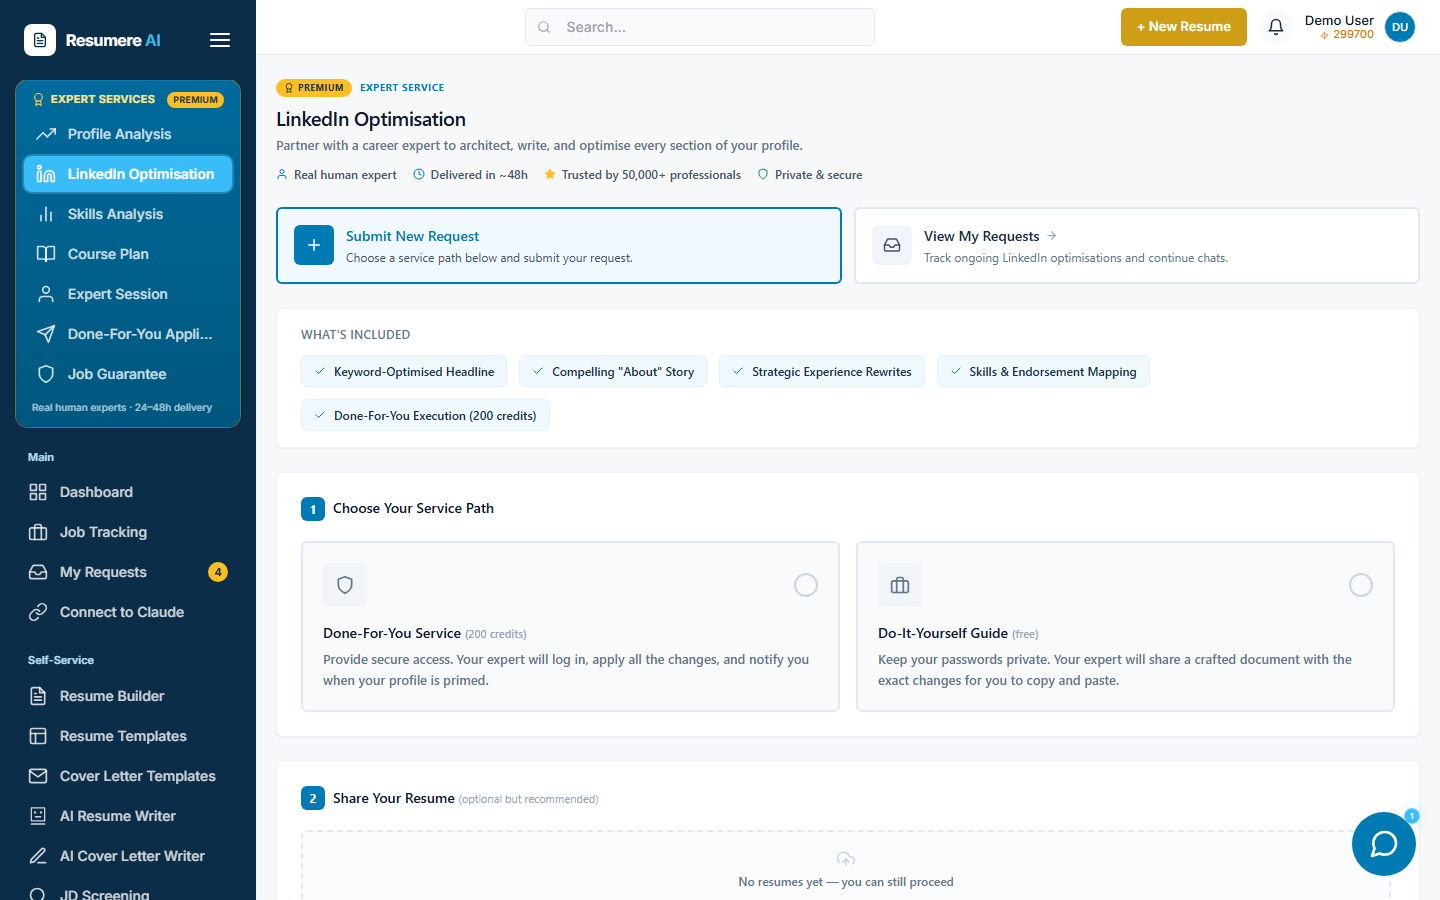Click the notification bell icon

pos(1276,27)
